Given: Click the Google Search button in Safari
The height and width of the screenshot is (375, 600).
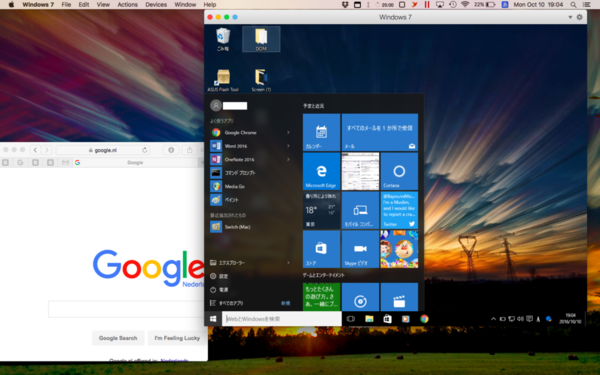Looking at the screenshot, I should point(118,338).
